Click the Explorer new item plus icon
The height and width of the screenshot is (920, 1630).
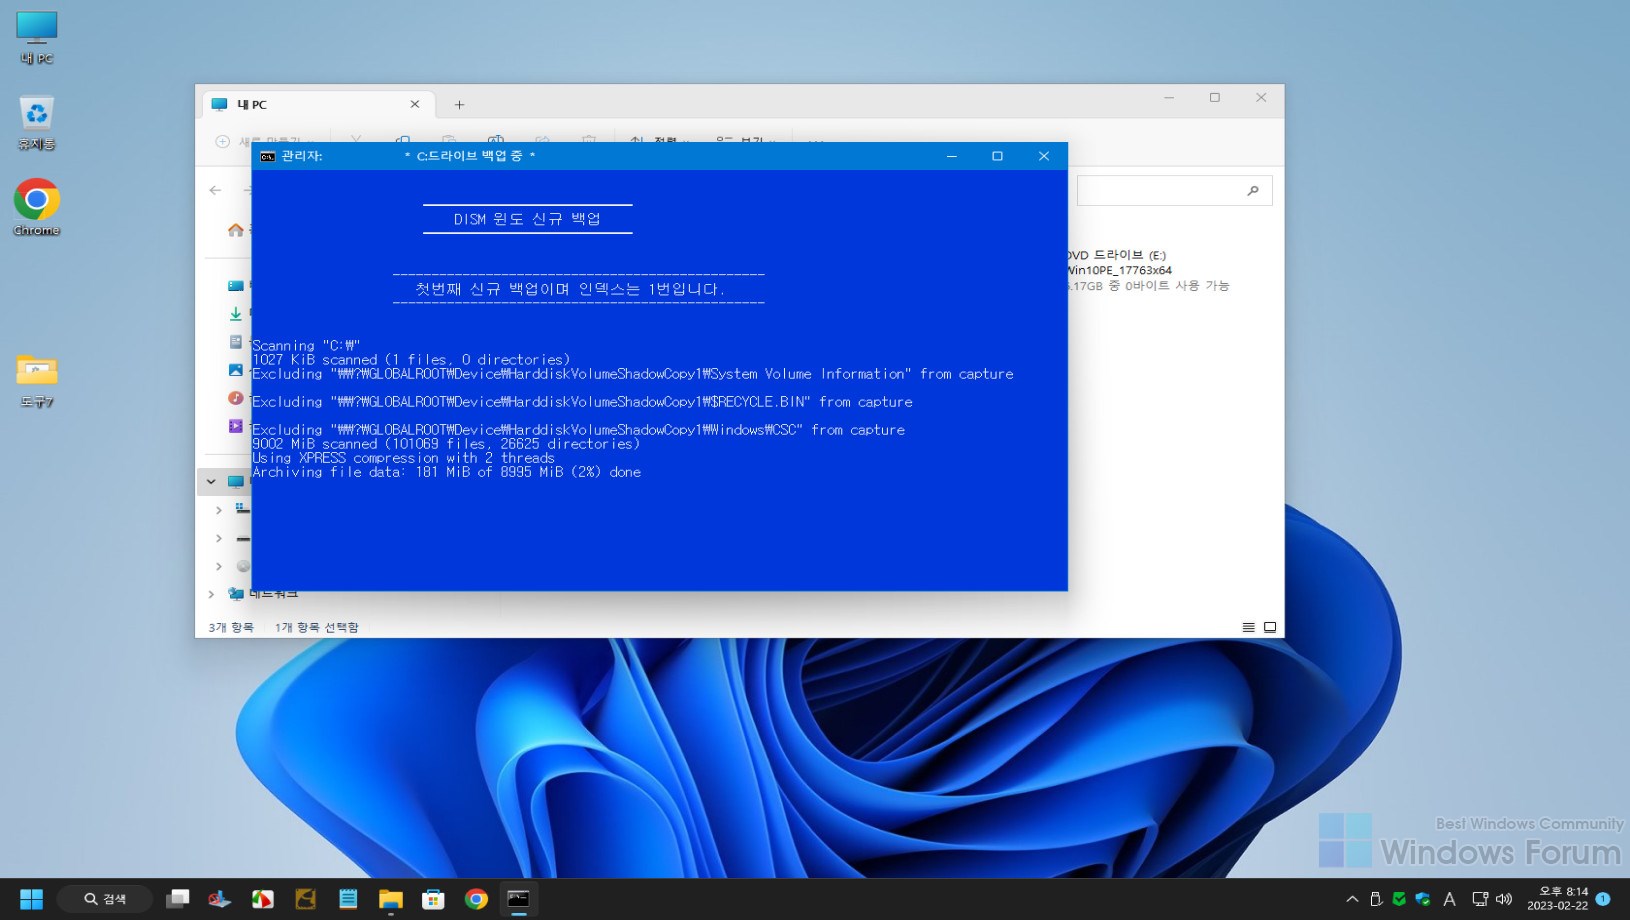(222, 141)
